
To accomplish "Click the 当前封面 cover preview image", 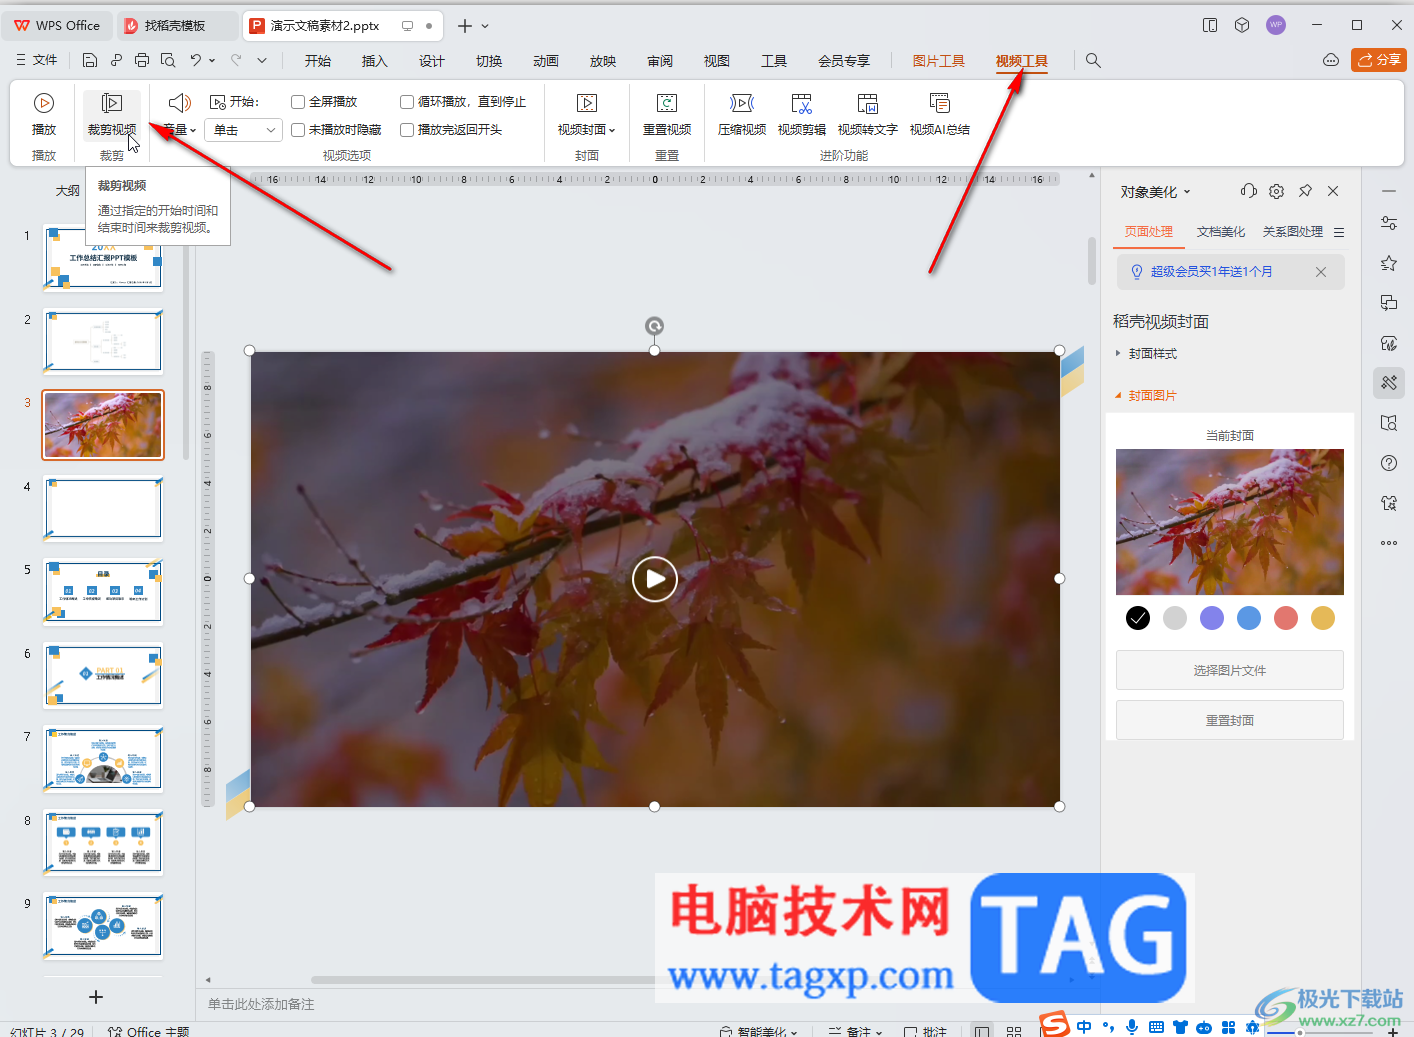I will pos(1230,522).
